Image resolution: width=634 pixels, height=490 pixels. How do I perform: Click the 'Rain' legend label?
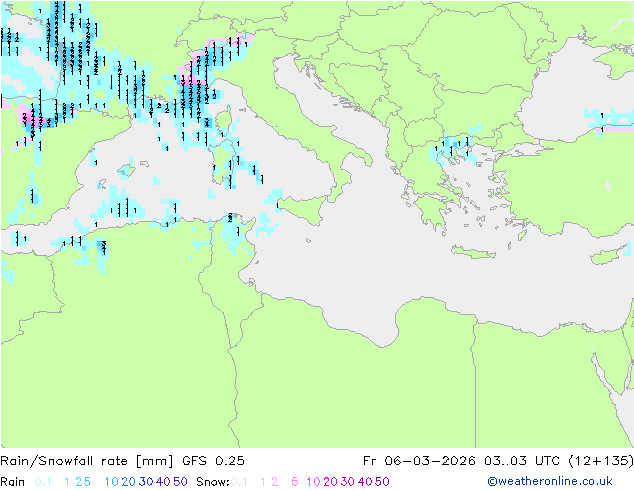point(13,482)
